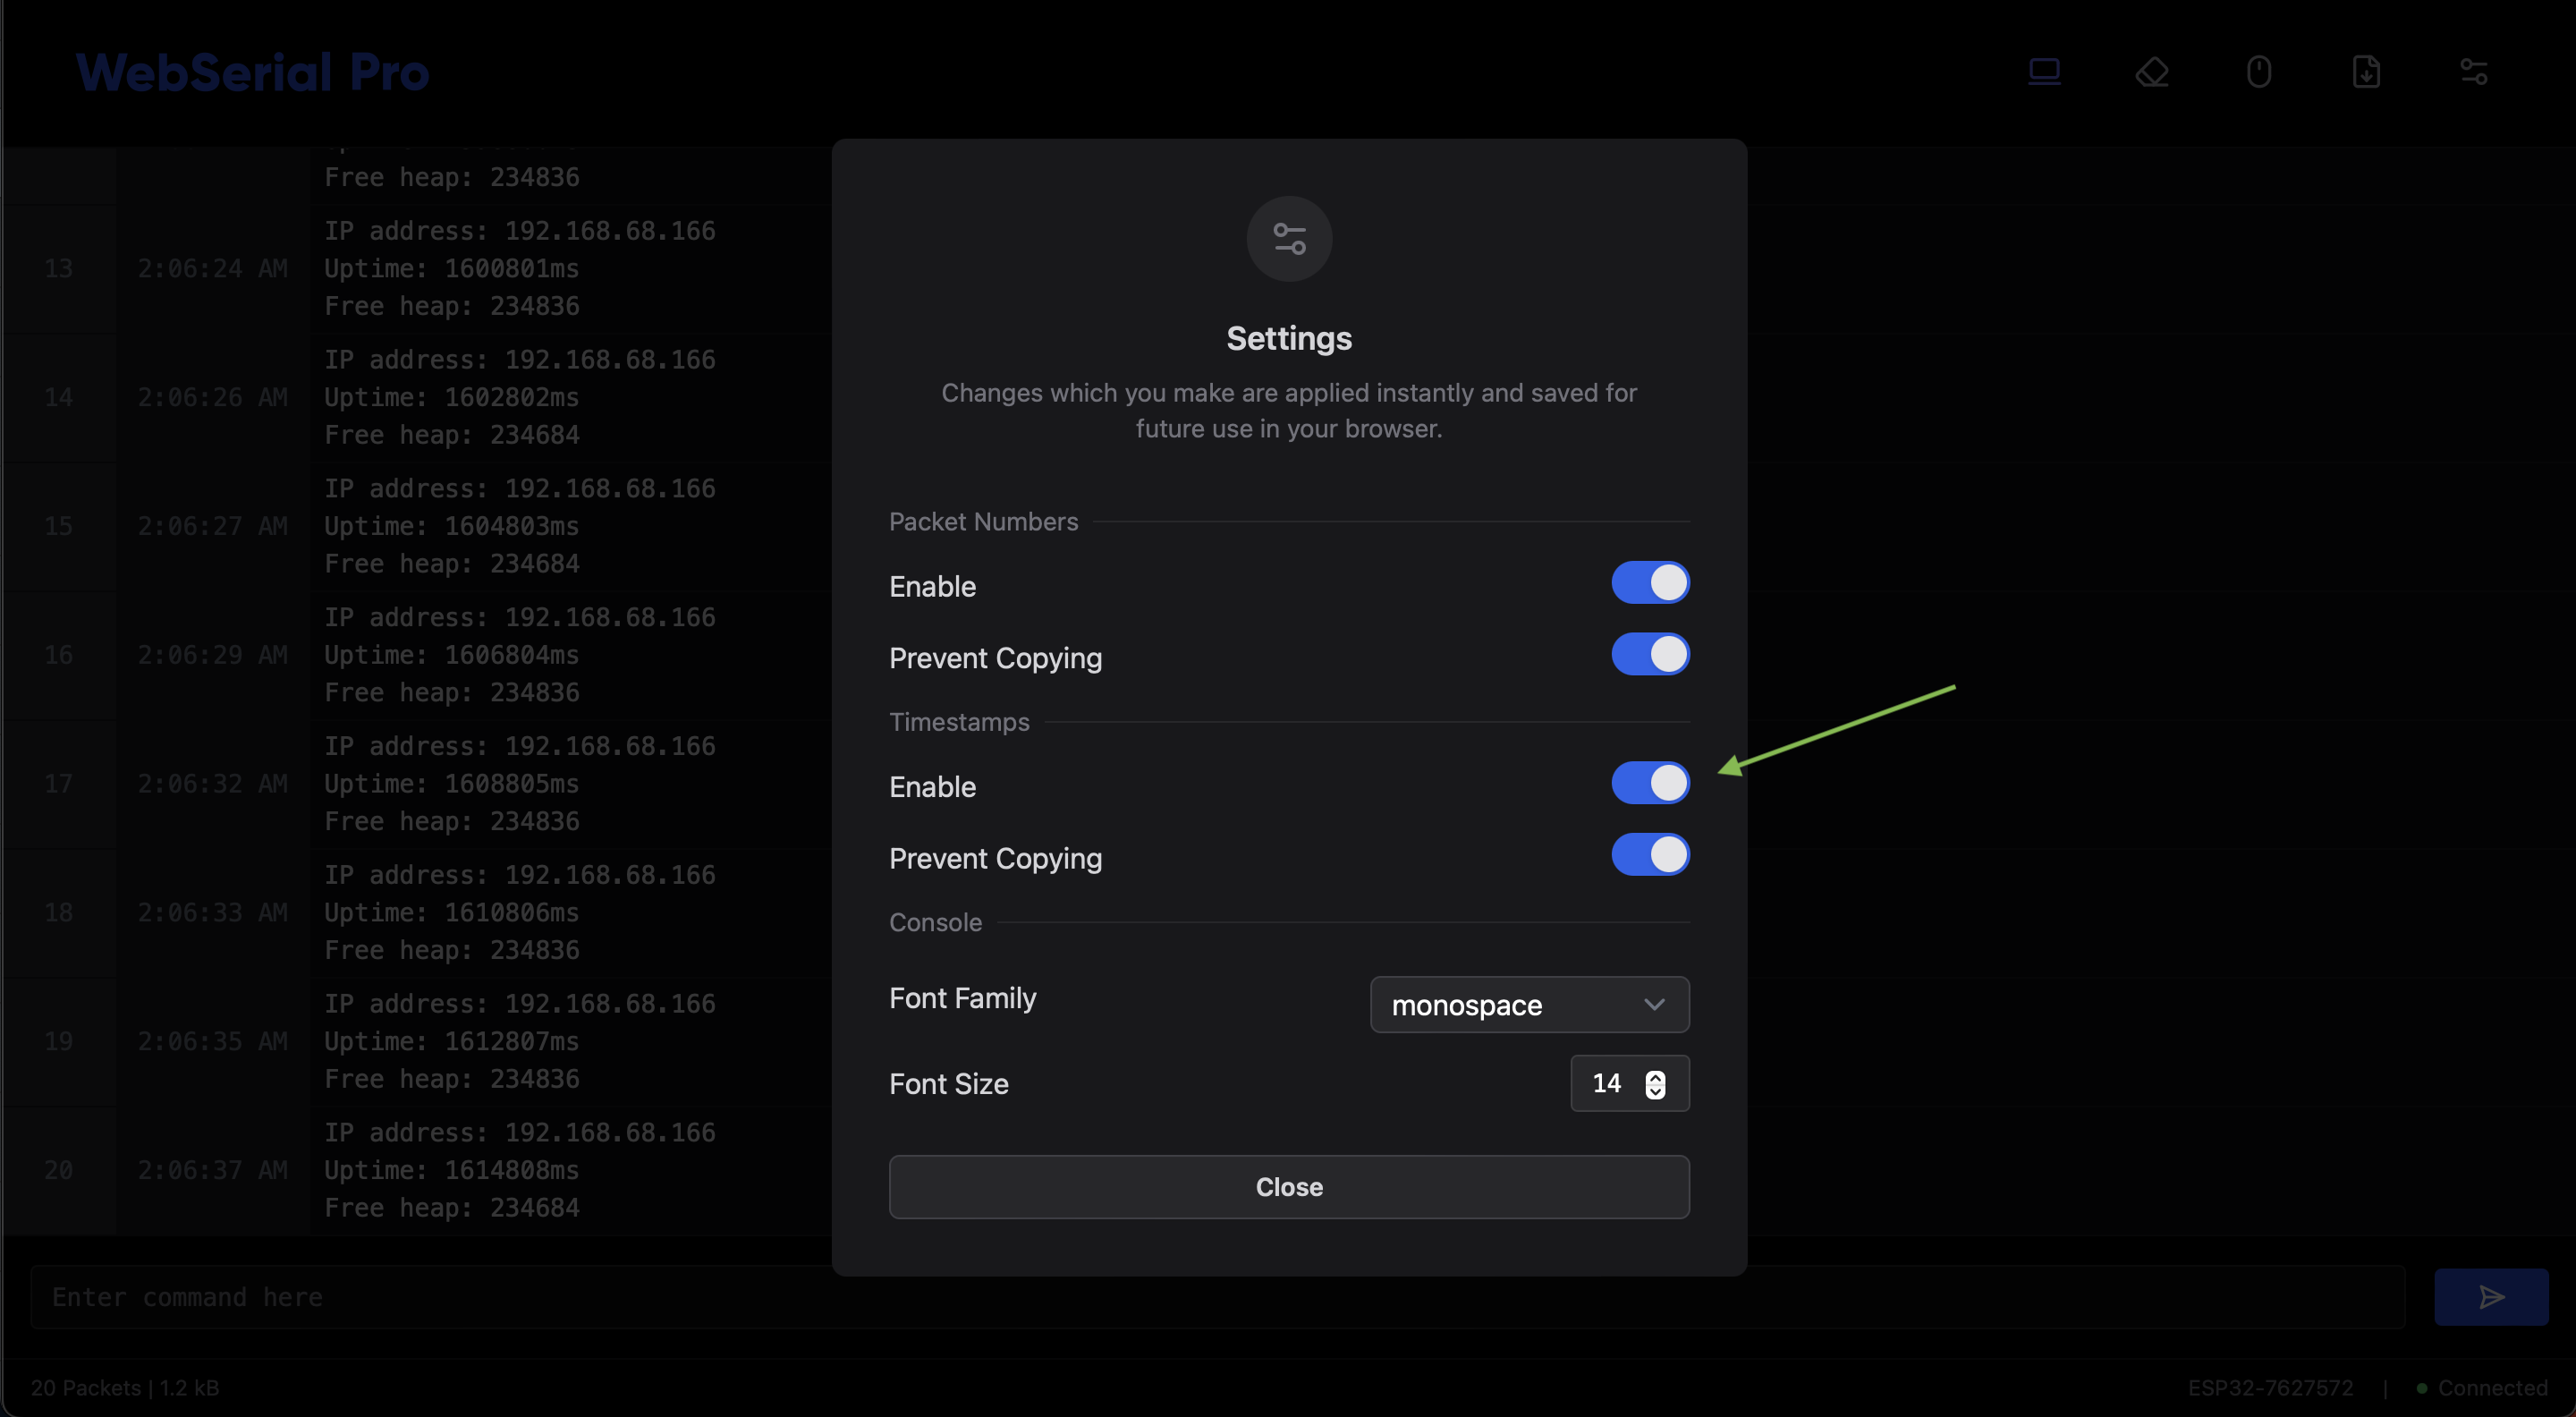This screenshot has width=2576, height=1417.
Task: Click the settings icon above the dialog title
Action: click(1288, 238)
